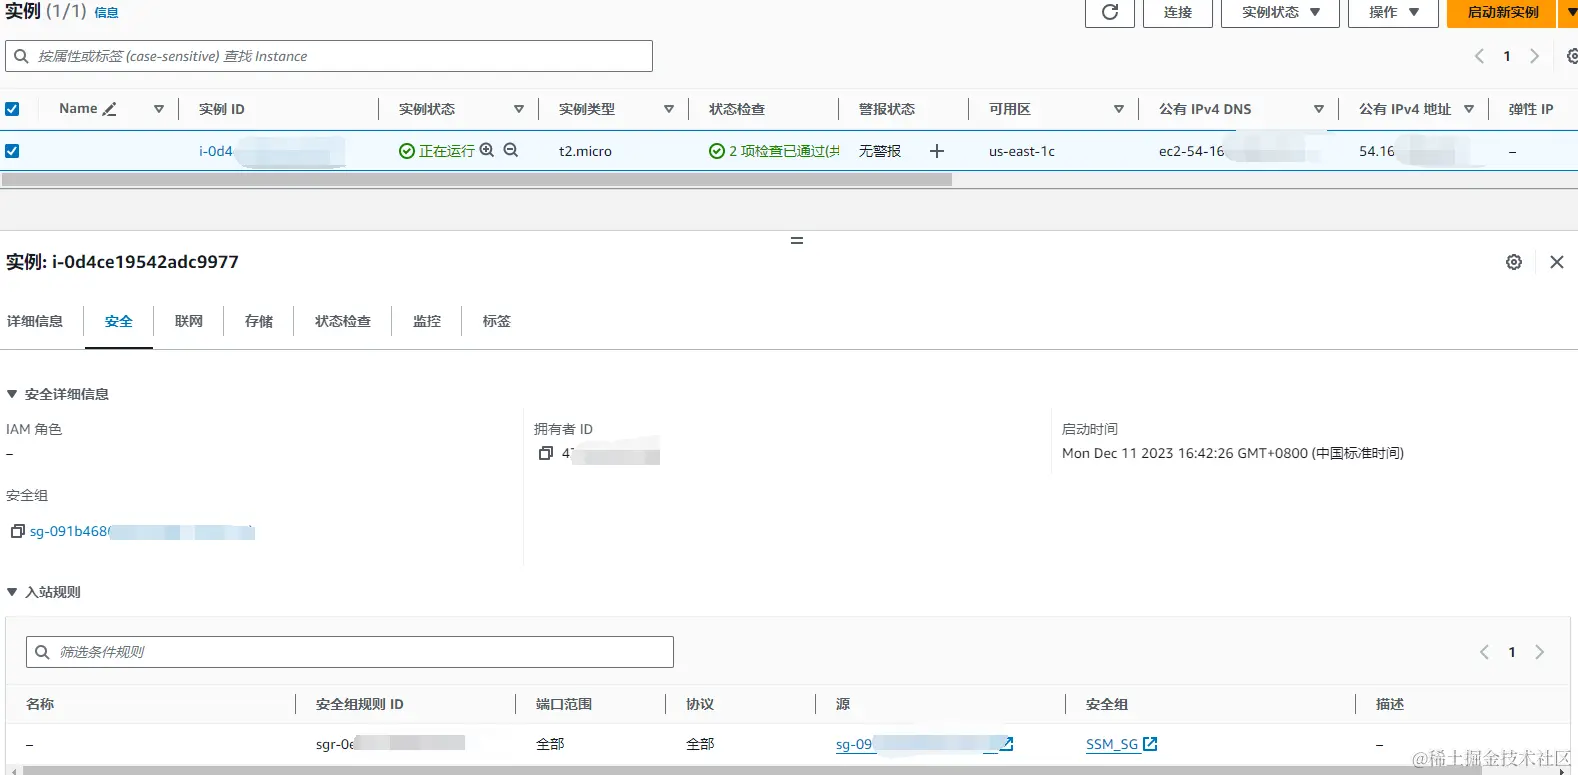Open the 状态检查 tab

pyautogui.click(x=343, y=321)
